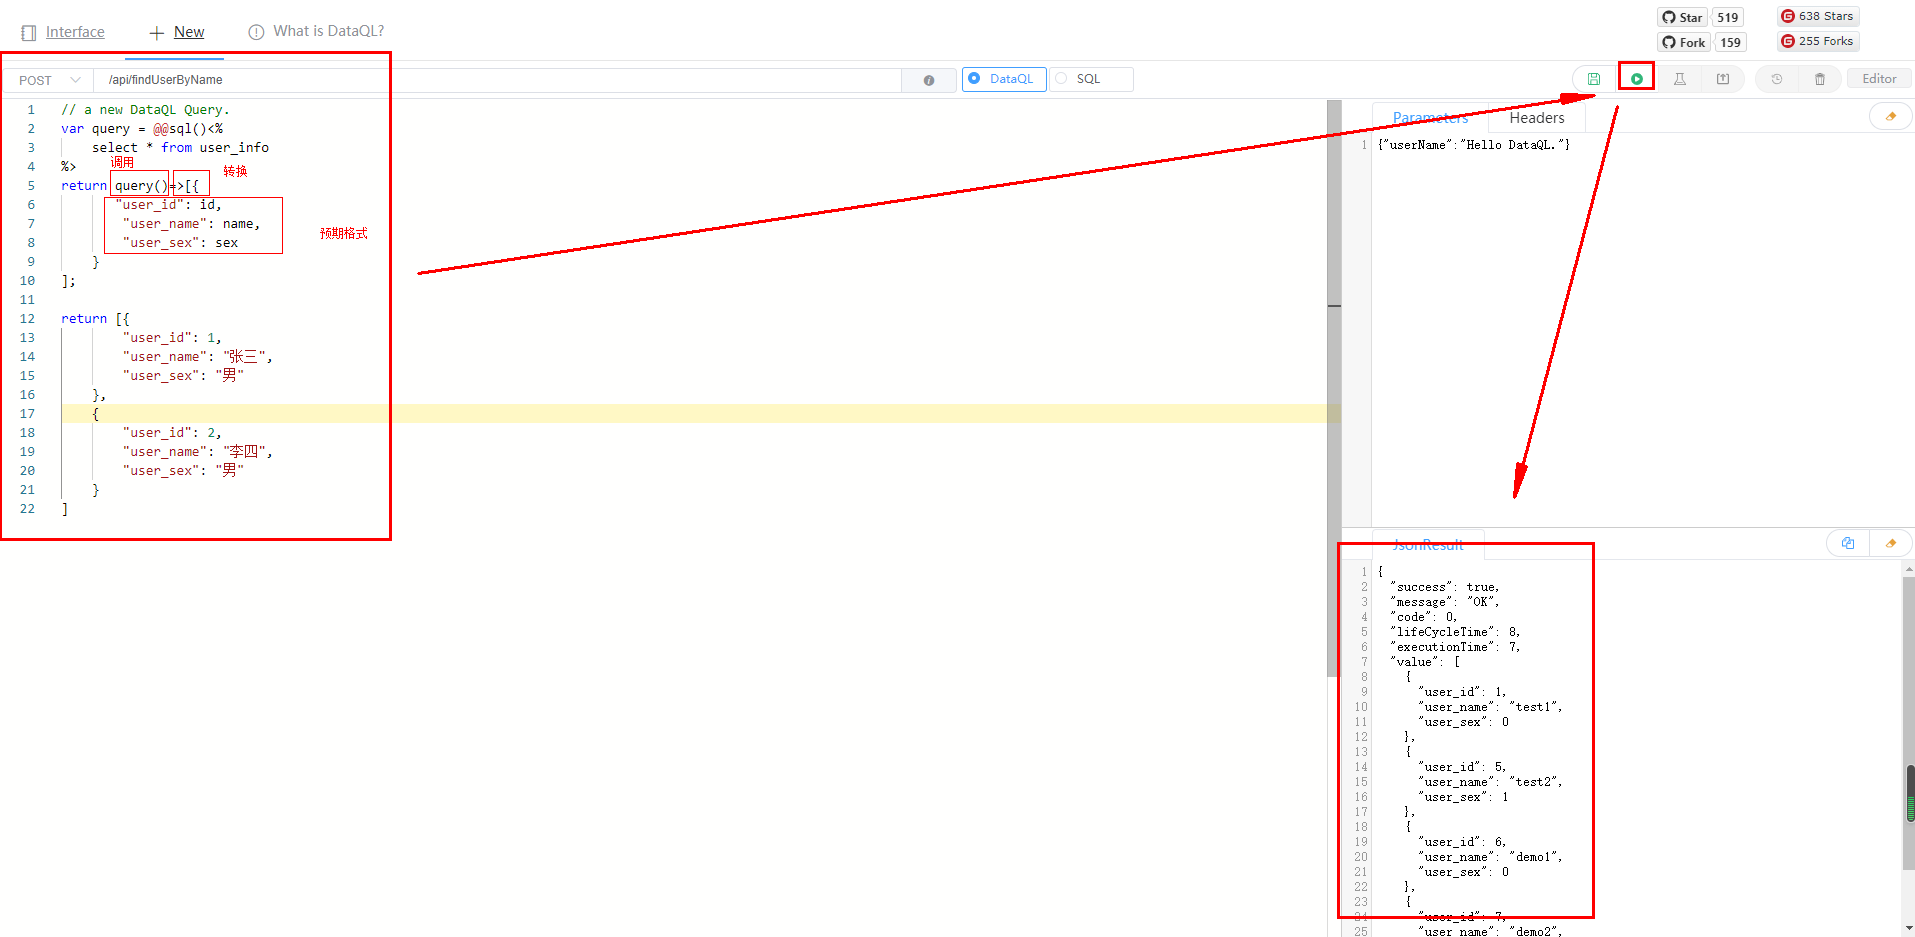
Task: Click code line '"user_name": "张三",'
Action: pos(197,356)
